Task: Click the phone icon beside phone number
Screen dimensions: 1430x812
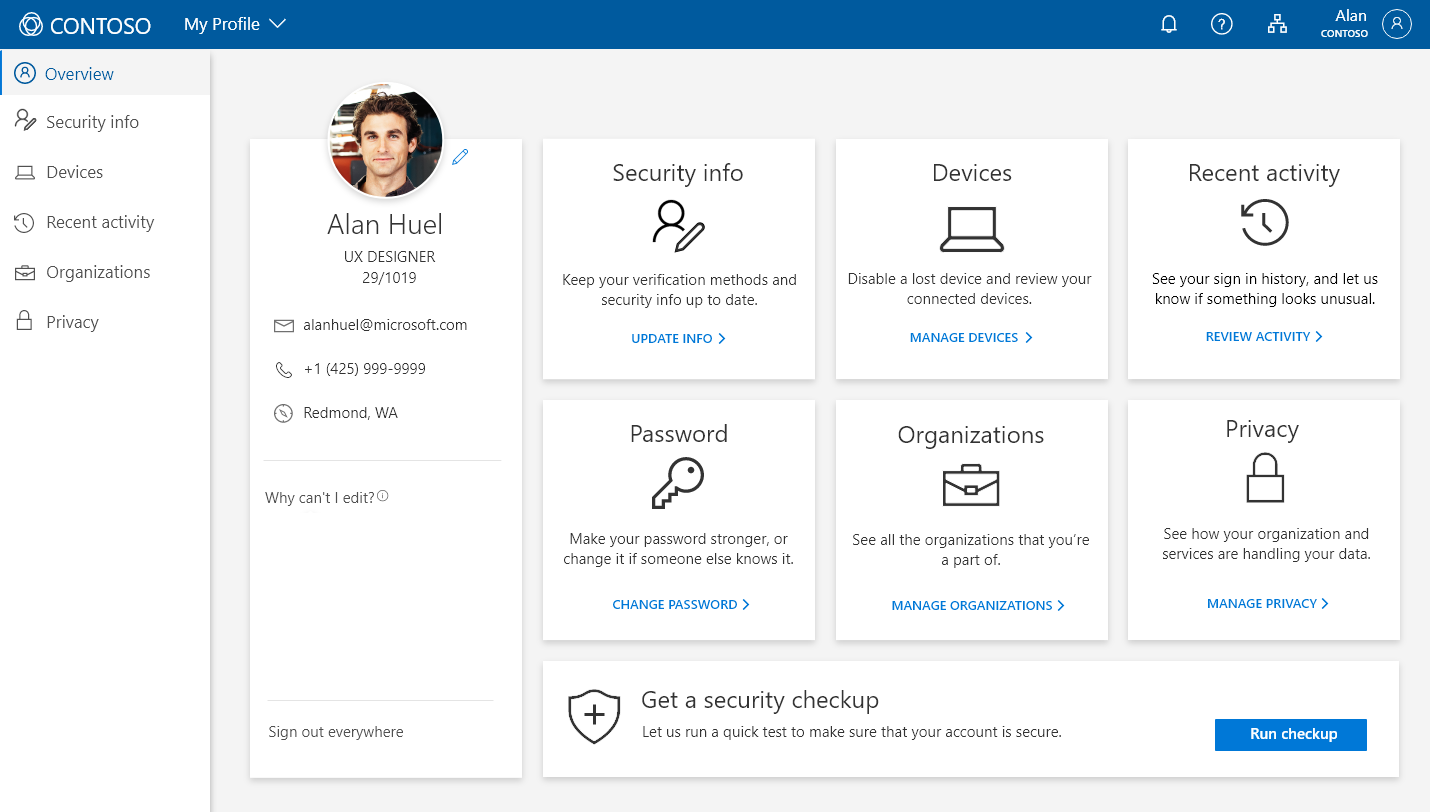Action: tap(283, 370)
